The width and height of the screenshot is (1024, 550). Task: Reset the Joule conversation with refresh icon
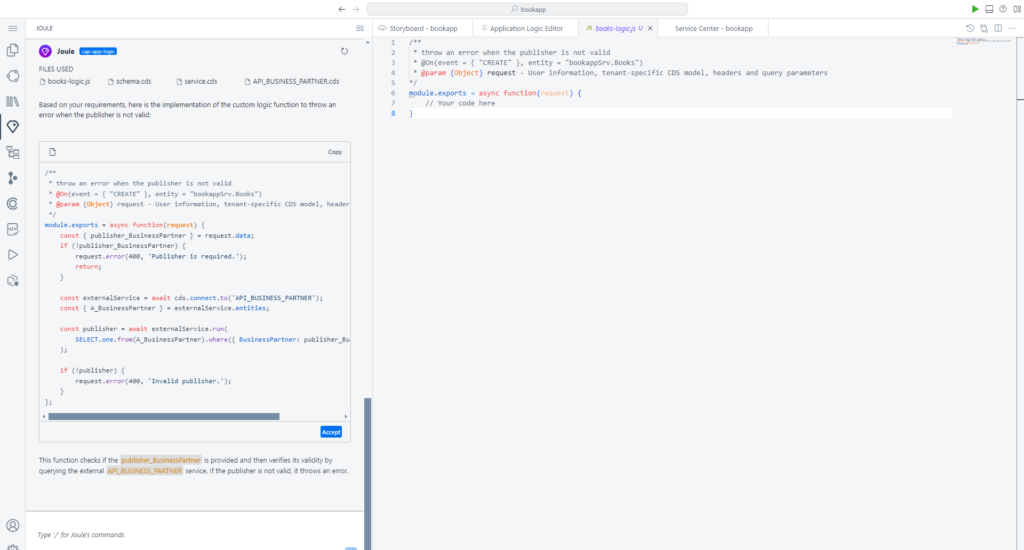[x=344, y=51]
